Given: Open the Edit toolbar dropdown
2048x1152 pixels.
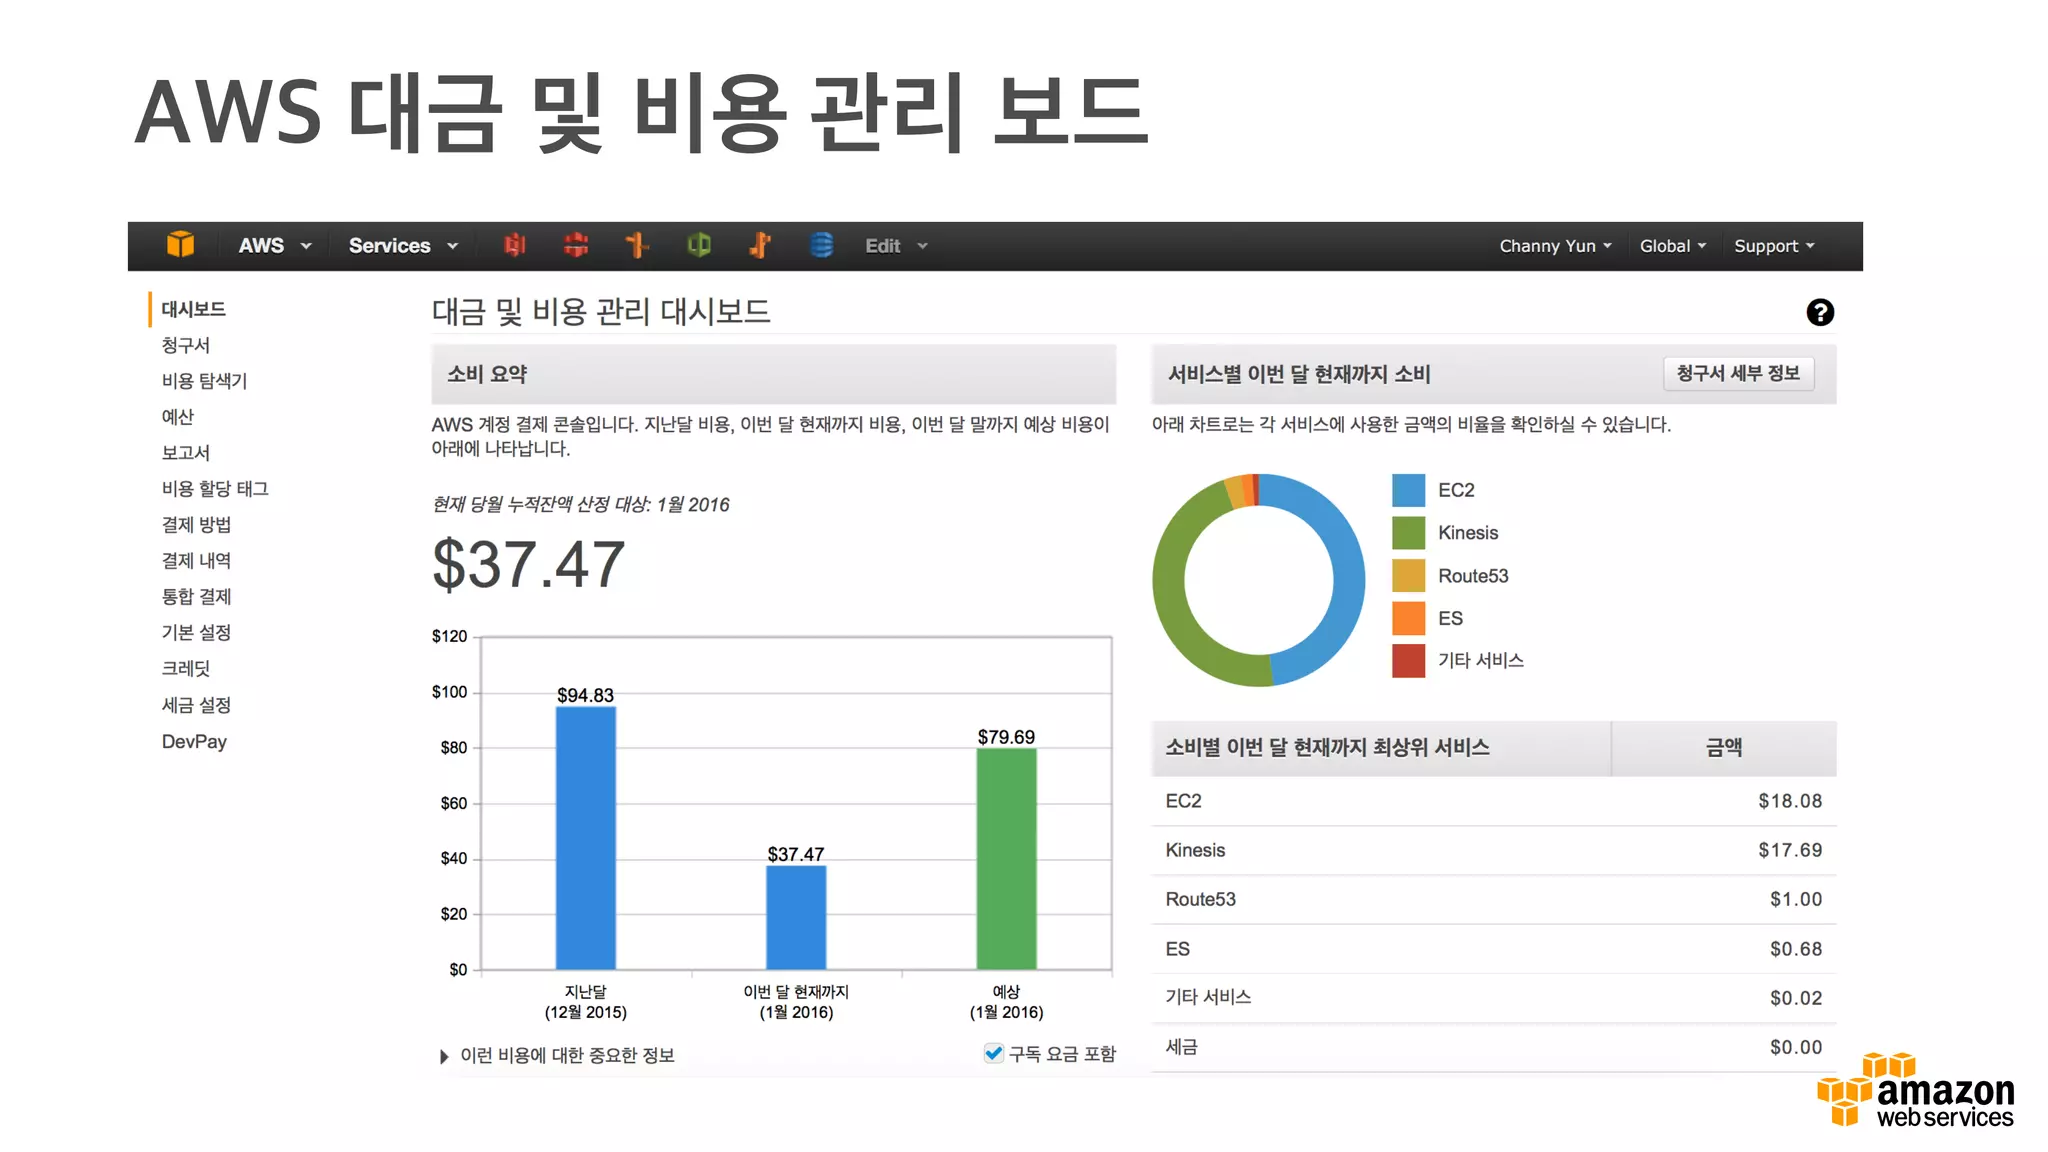Looking at the screenshot, I should (x=896, y=246).
